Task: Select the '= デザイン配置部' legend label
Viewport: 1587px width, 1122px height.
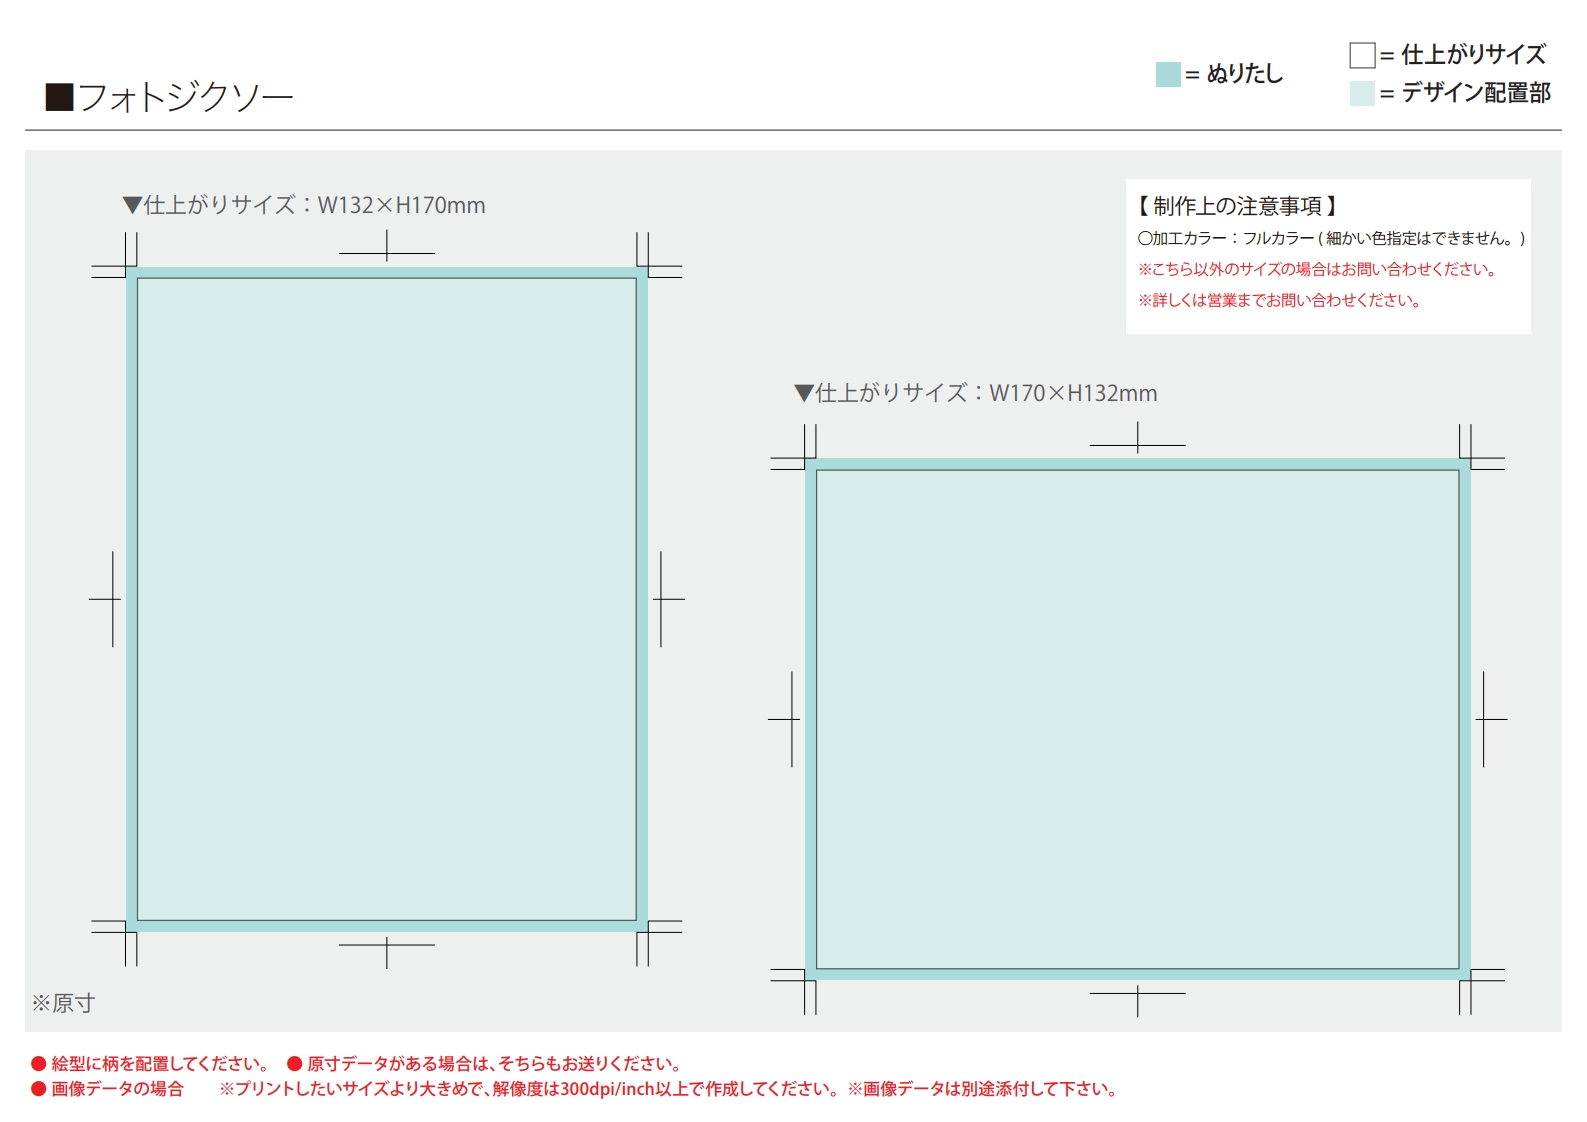Action: 1465,93
